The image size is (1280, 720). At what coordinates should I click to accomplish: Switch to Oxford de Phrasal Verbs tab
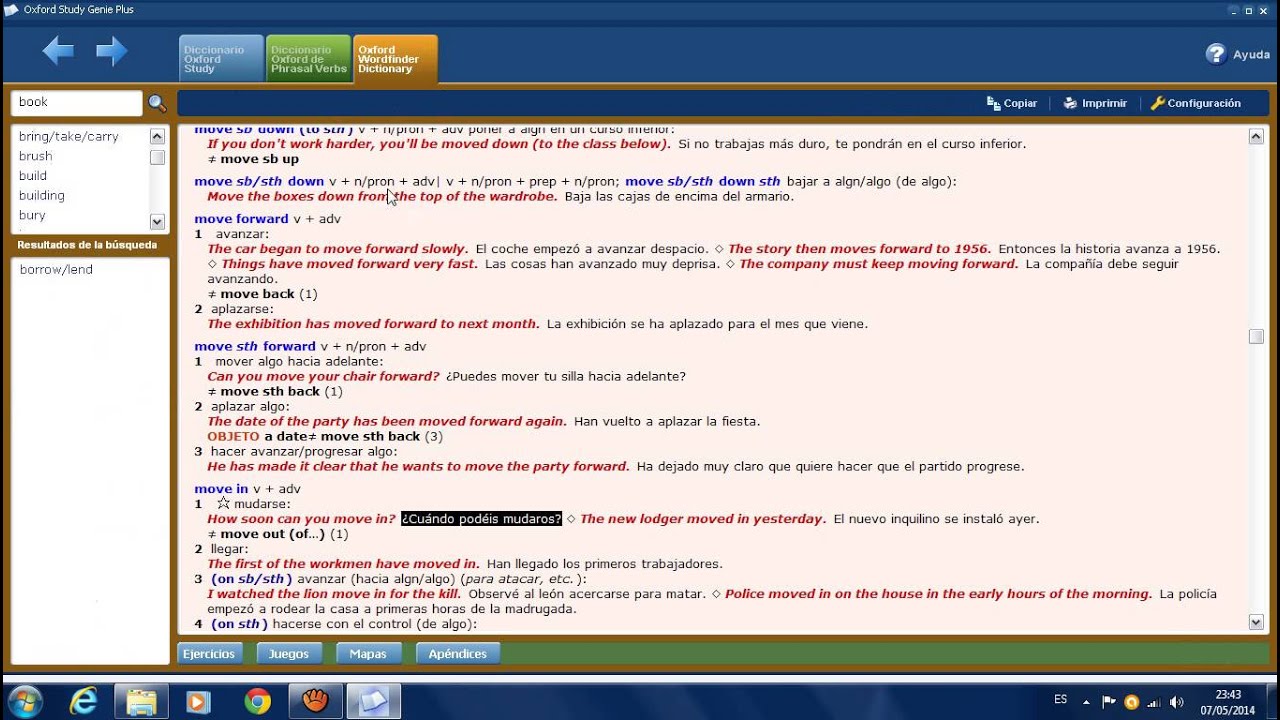coord(309,59)
